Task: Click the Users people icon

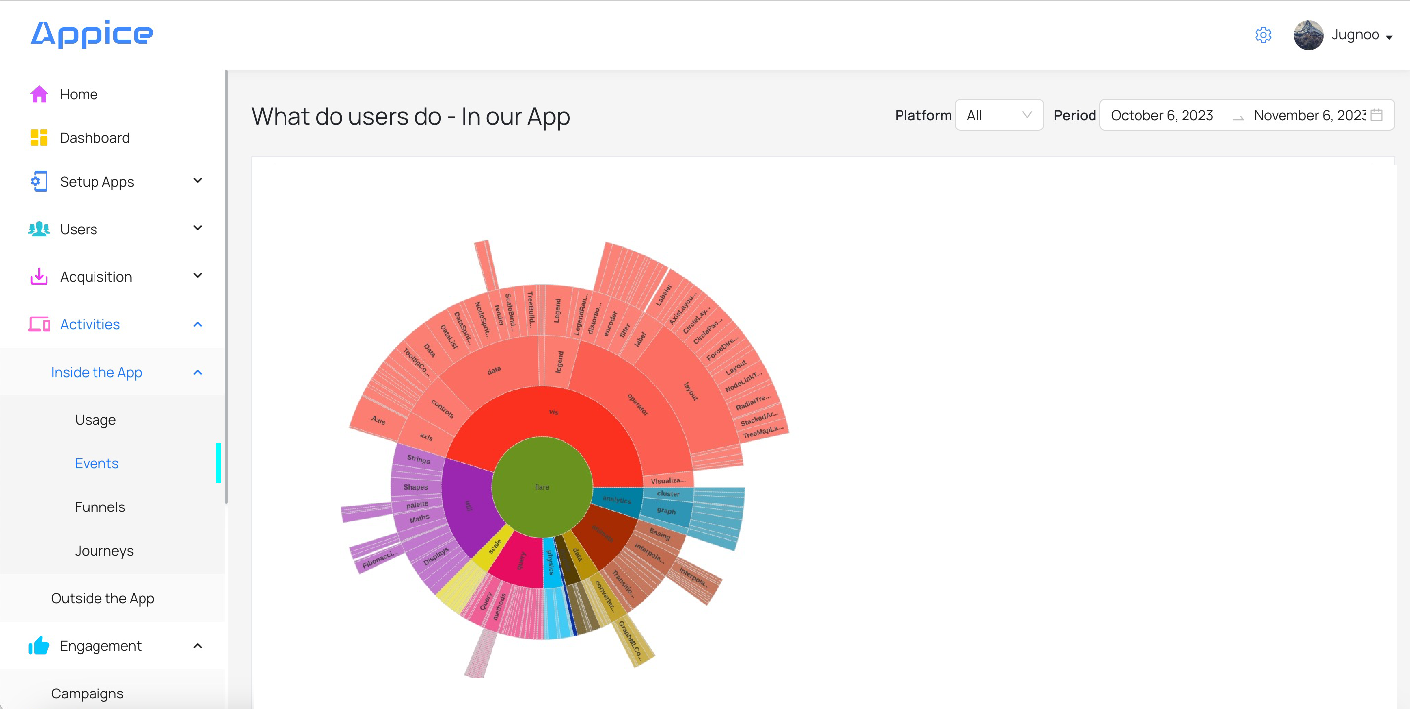Action: (x=39, y=229)
